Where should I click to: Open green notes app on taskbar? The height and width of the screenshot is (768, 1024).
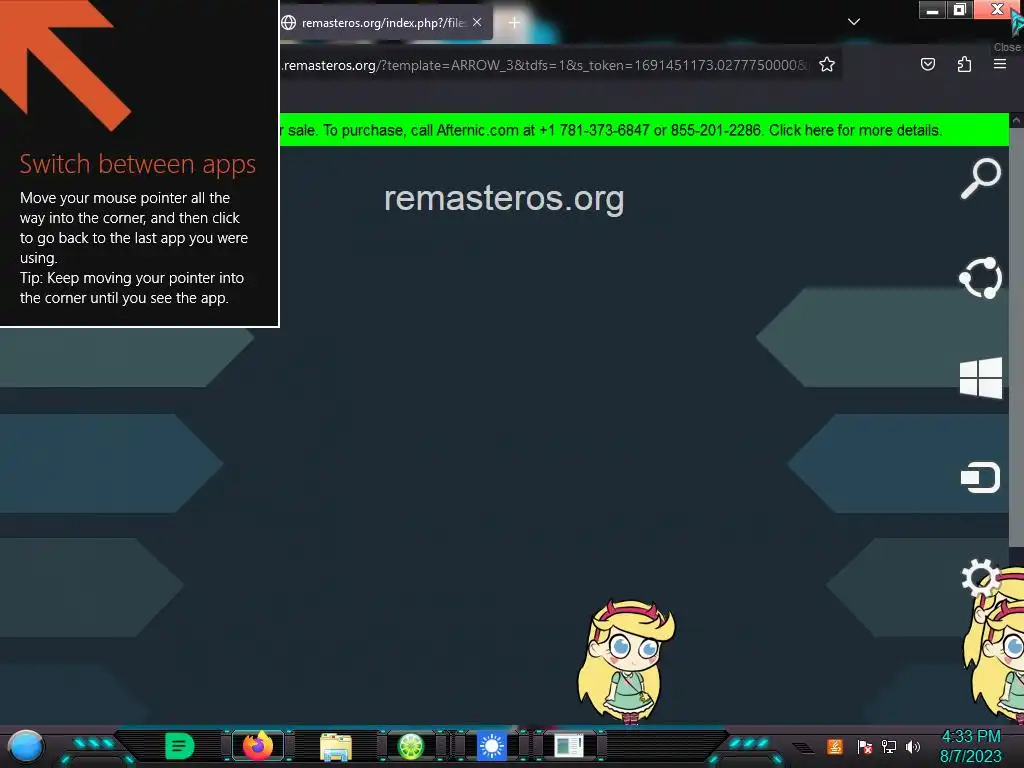180,746
